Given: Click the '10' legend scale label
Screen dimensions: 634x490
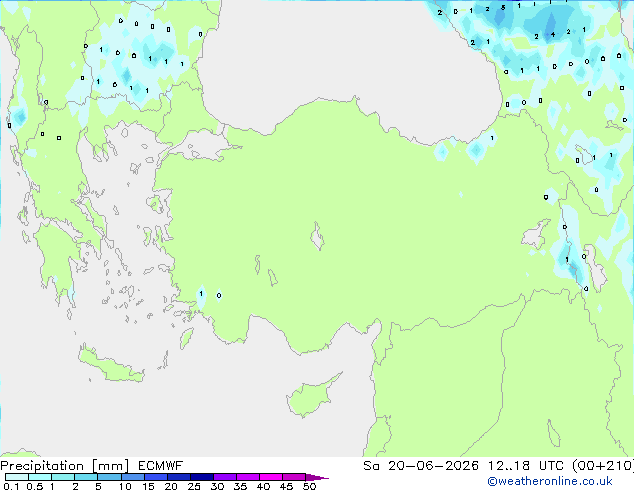Looking at the screenshot, I should point(125,486).
